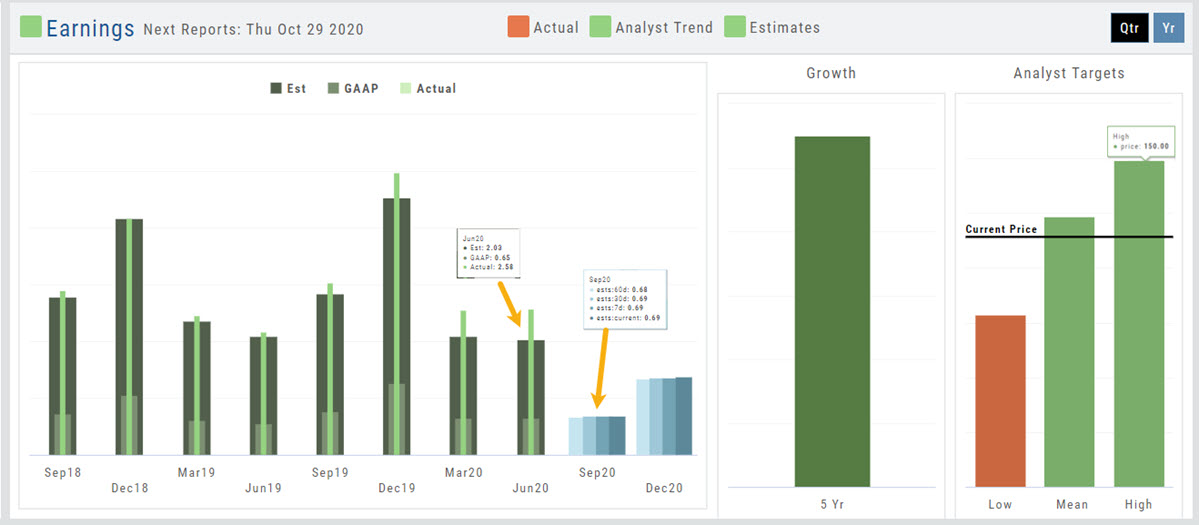Click the 5 Yr growth bar

click(832, 310)
